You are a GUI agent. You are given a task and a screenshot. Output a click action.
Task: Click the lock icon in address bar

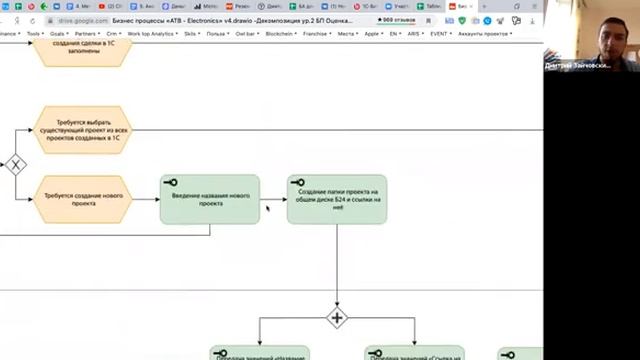click(50, 20)
